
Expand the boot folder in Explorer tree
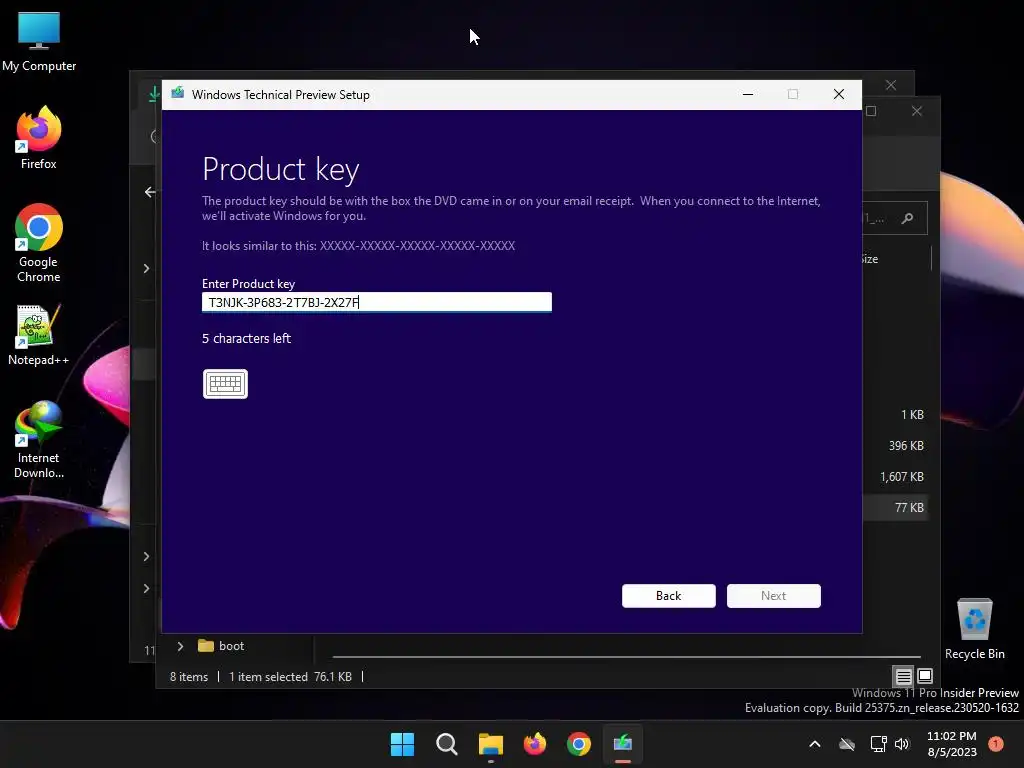180,646
